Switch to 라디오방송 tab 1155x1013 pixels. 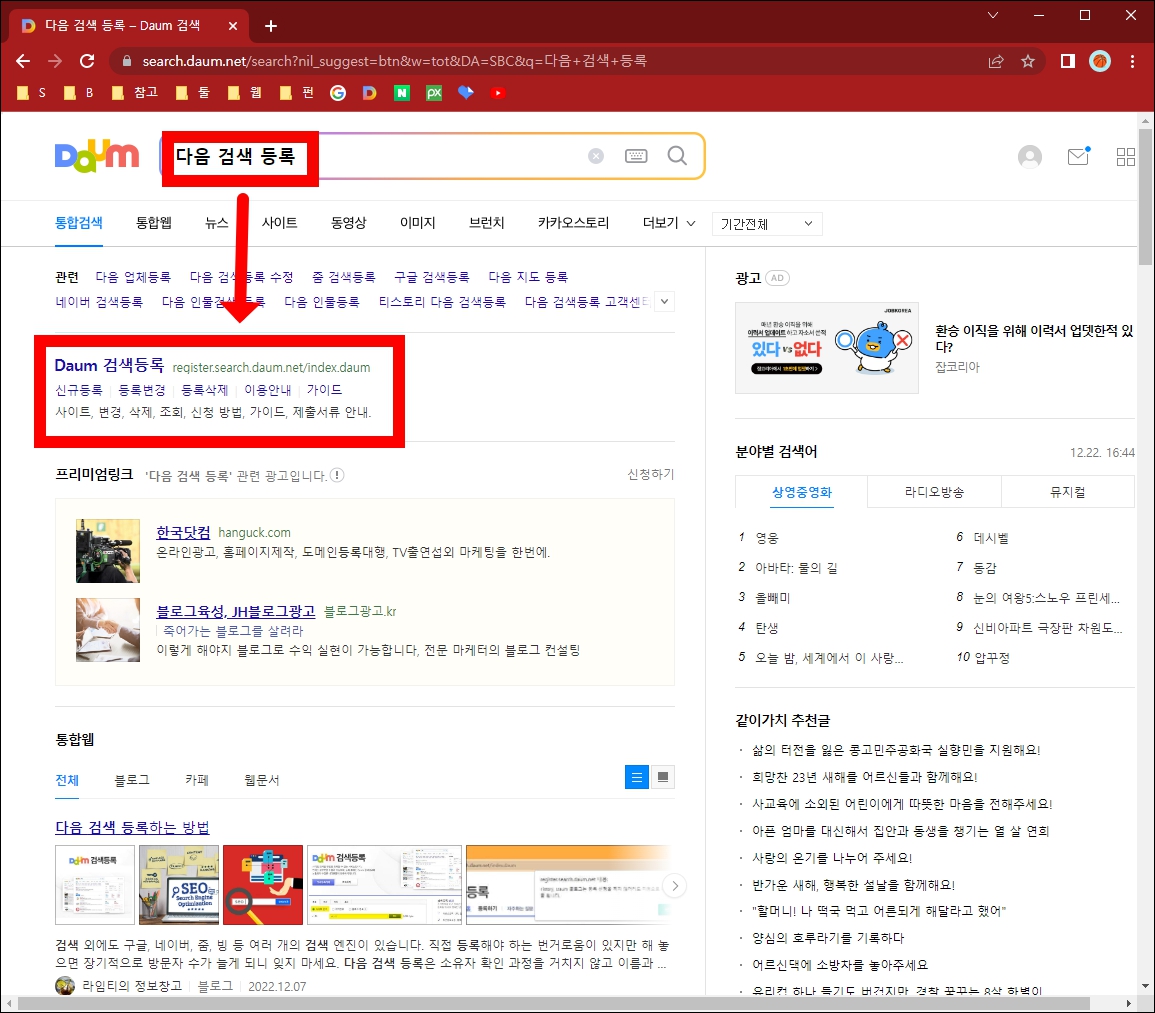point(934,492)
